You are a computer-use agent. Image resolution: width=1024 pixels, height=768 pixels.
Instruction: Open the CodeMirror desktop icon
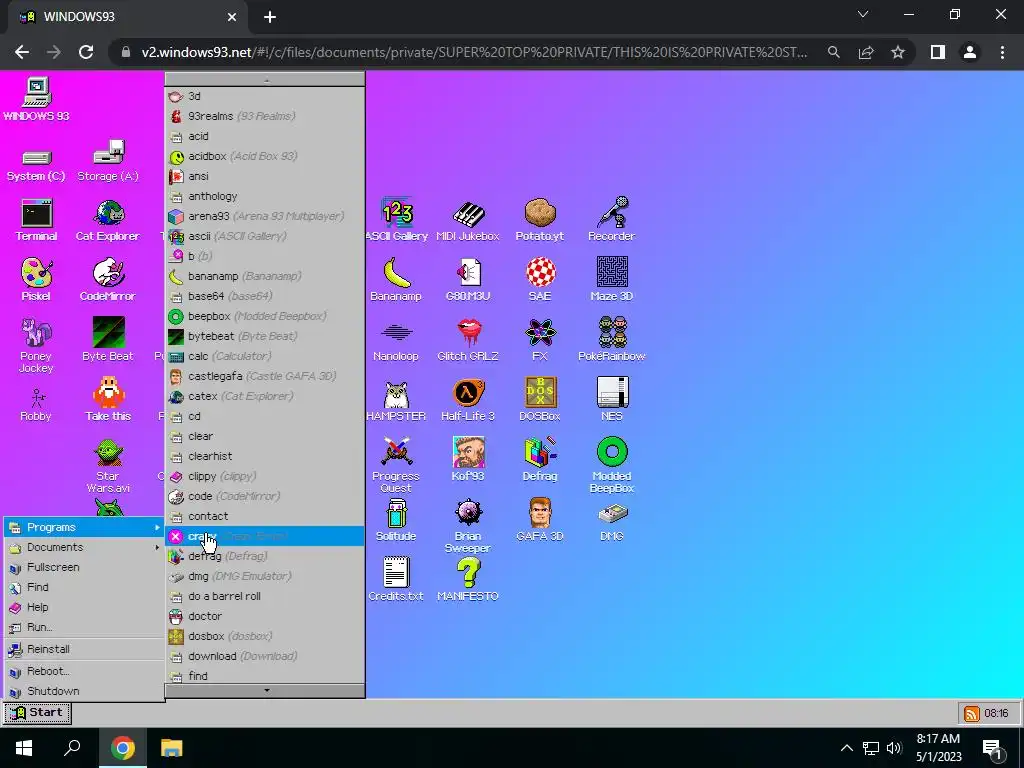pyautogui.click(x=108, y=280)
